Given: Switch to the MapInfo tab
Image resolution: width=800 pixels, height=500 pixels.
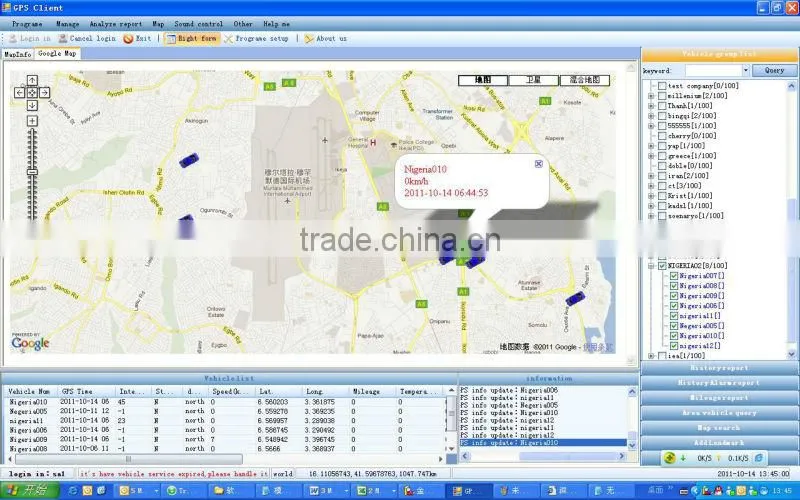Looking at the screenshot, I should tap(18, 54).
